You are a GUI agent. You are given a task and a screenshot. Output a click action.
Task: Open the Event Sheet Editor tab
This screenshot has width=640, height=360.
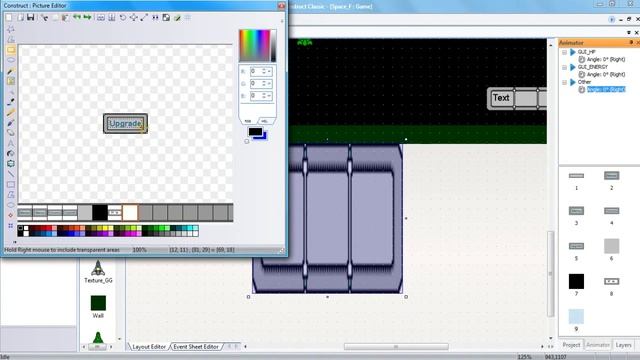196,347
